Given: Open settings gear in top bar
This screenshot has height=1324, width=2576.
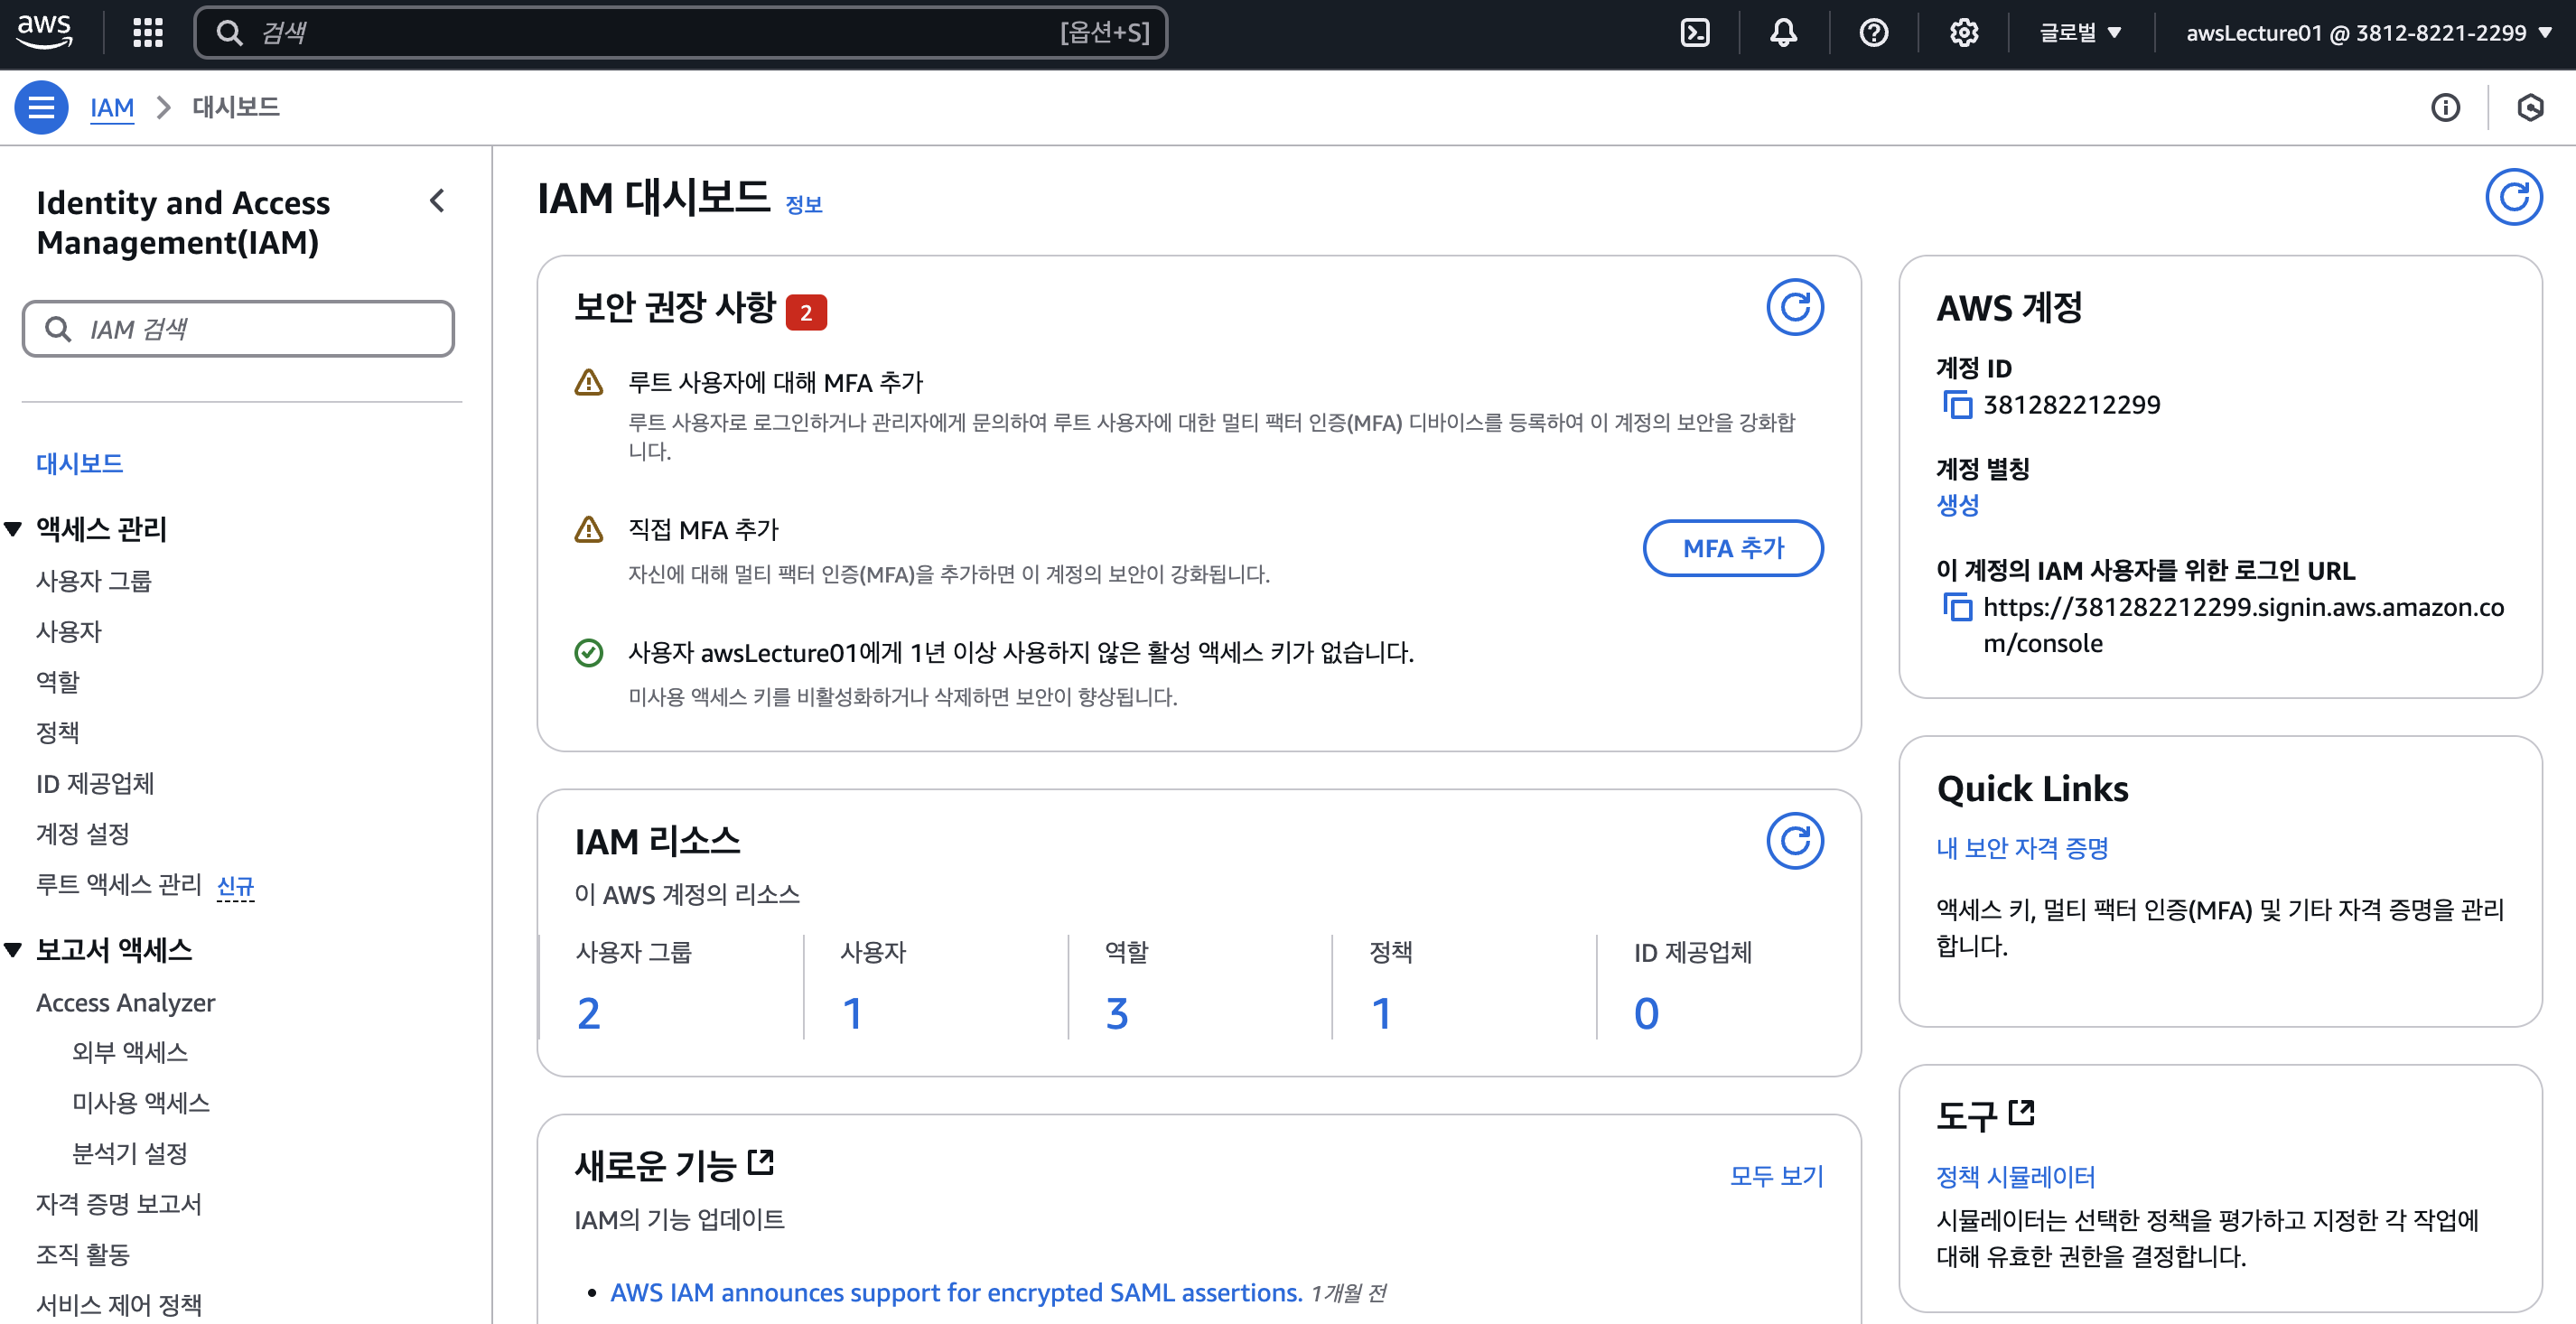Looking at the screenshot, I should (1964, 33).
